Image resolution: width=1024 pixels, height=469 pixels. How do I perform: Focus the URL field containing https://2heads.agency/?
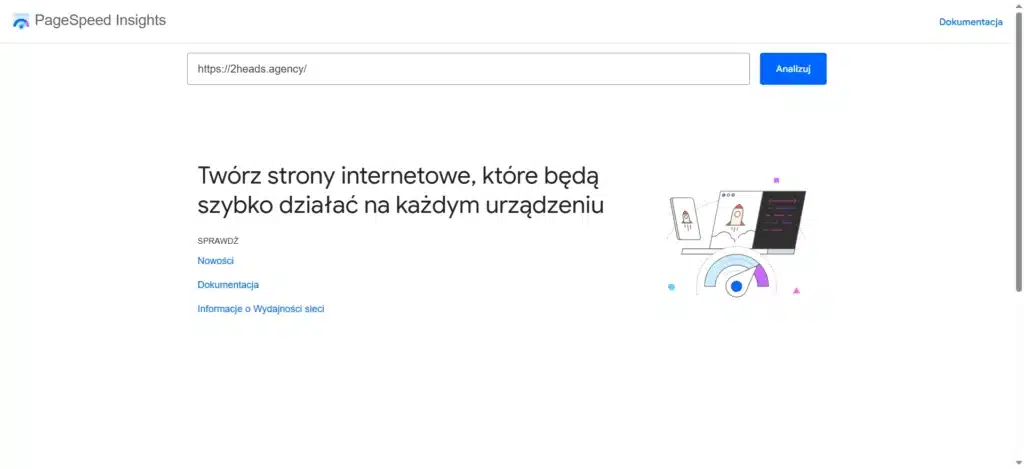tap(468, 69)
